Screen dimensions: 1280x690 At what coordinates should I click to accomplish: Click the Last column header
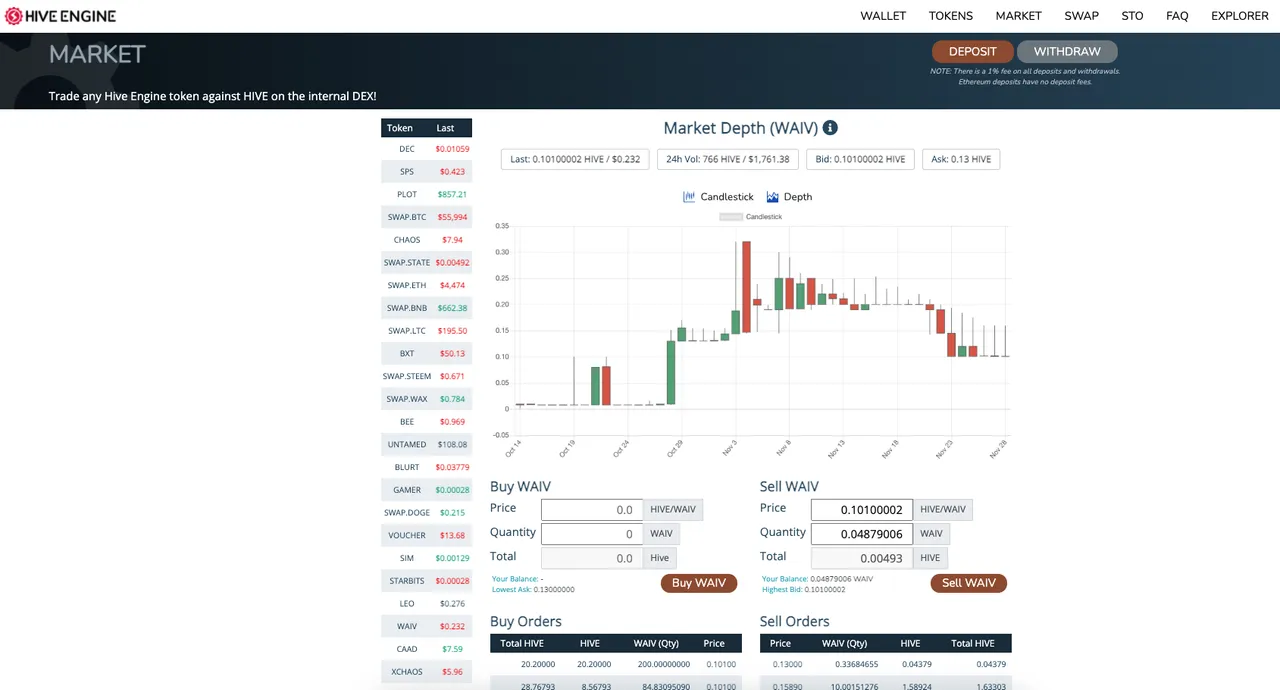(445, 128)
